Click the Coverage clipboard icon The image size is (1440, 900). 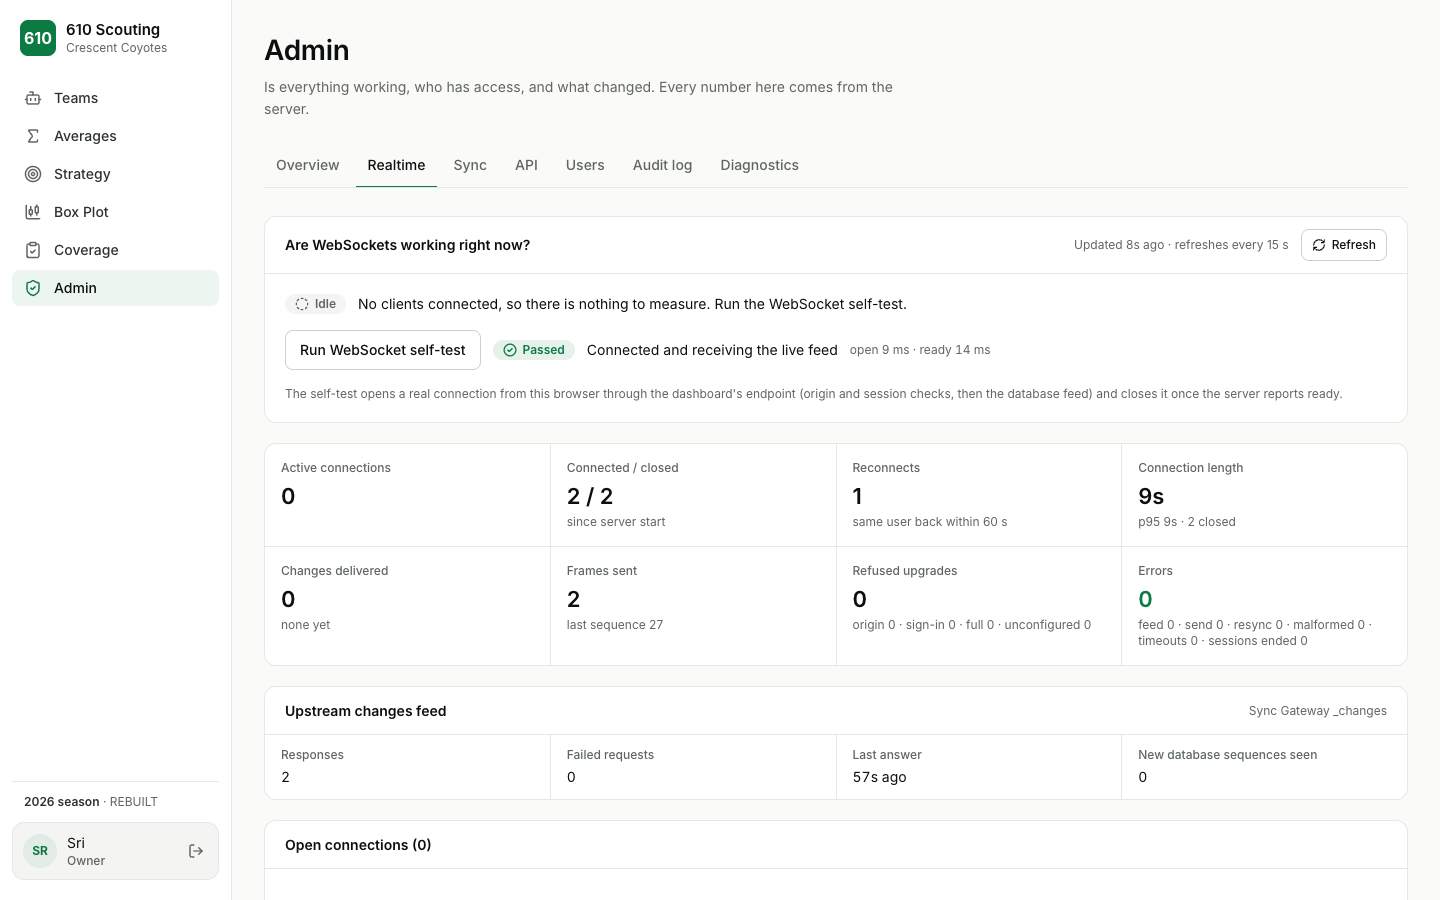click(x=33, y=250)
